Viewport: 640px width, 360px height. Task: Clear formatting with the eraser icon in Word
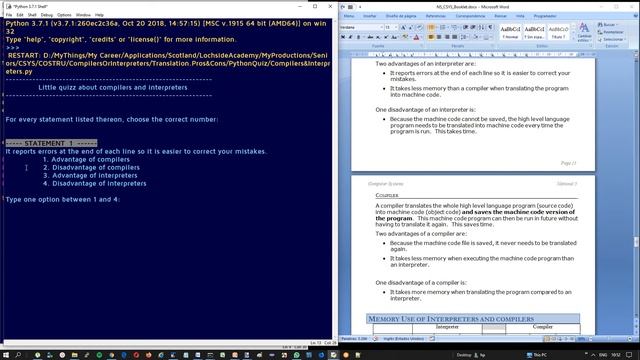coord(419,27)
